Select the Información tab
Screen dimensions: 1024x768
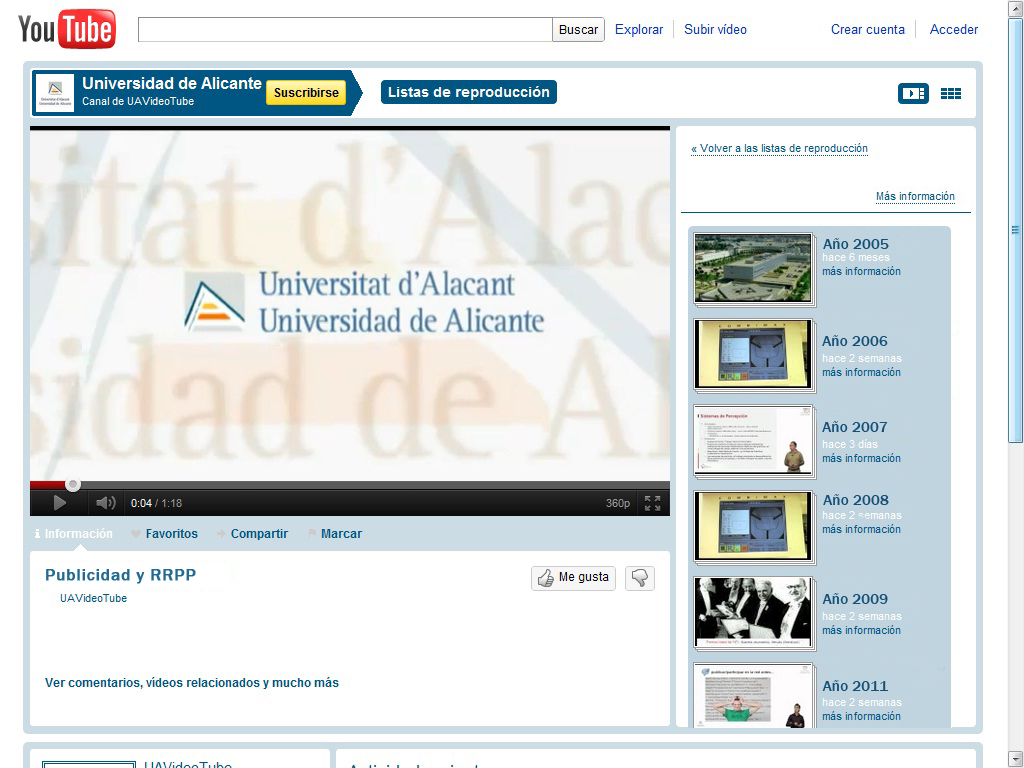coord(73,534)
